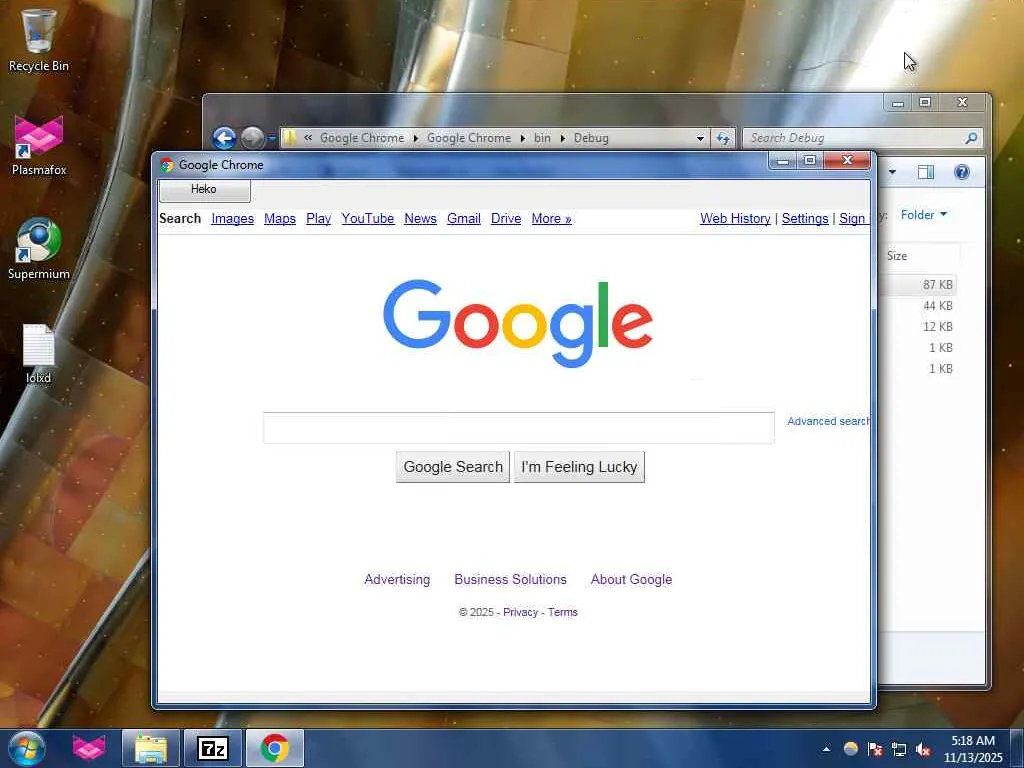Click the Heko button in the Chrome window

[x=204, y=189]
